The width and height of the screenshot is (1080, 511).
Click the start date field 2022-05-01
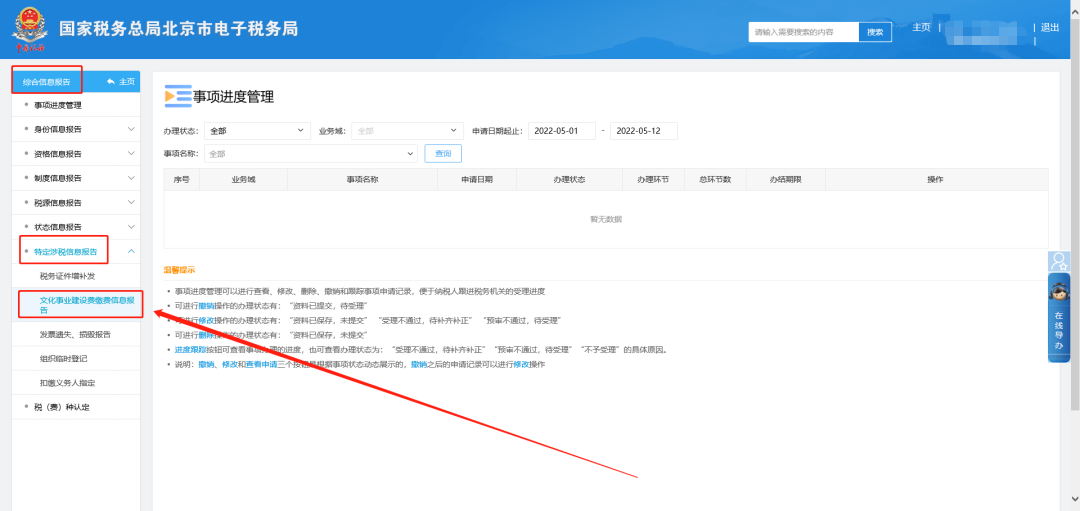click(x=561, y=131)
